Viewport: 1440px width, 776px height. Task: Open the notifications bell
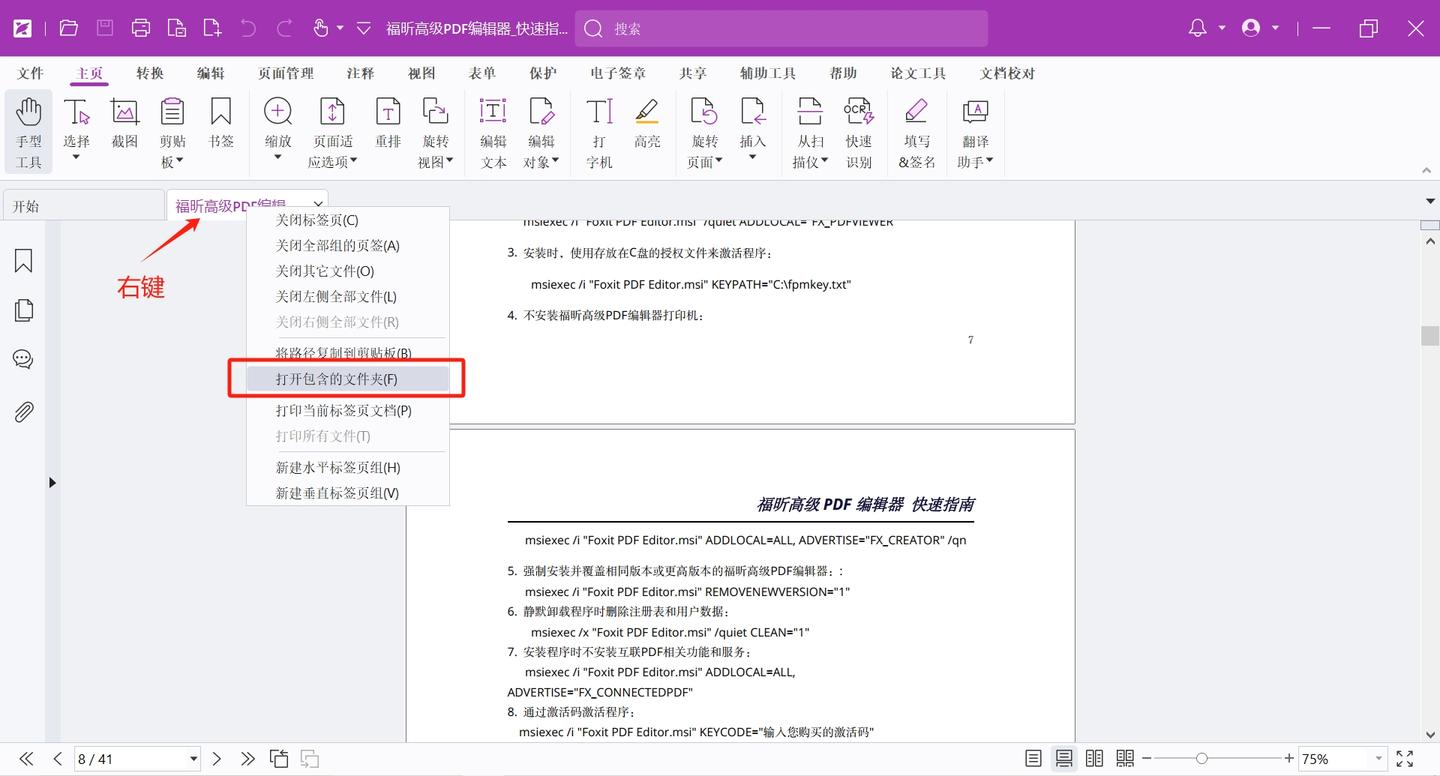[1197, 28]
